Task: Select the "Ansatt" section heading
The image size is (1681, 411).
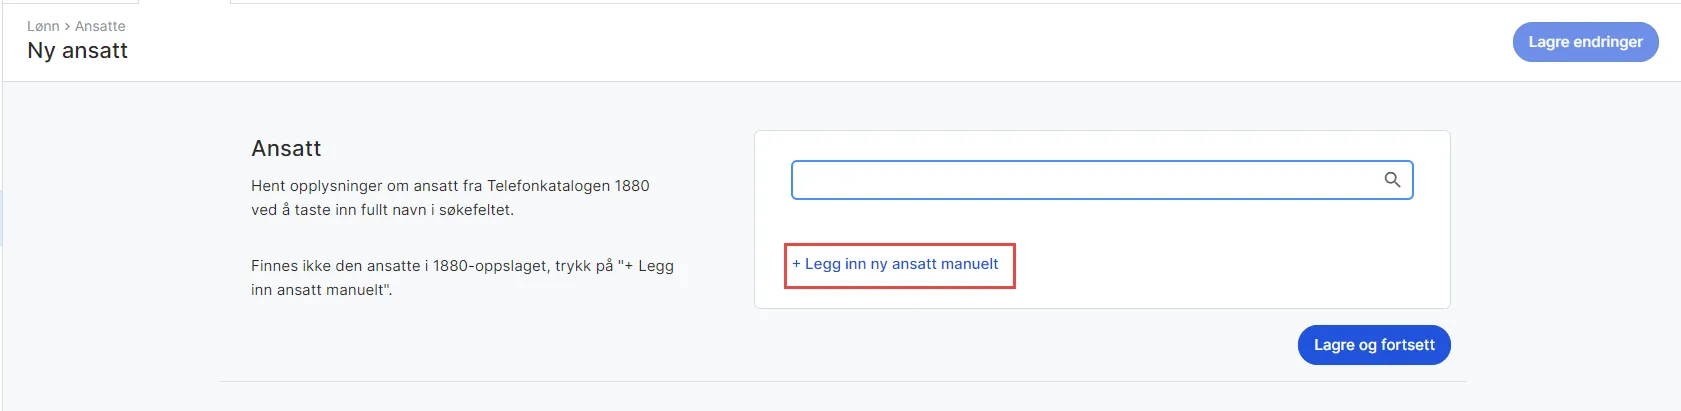Action: [x=286, y=149]
